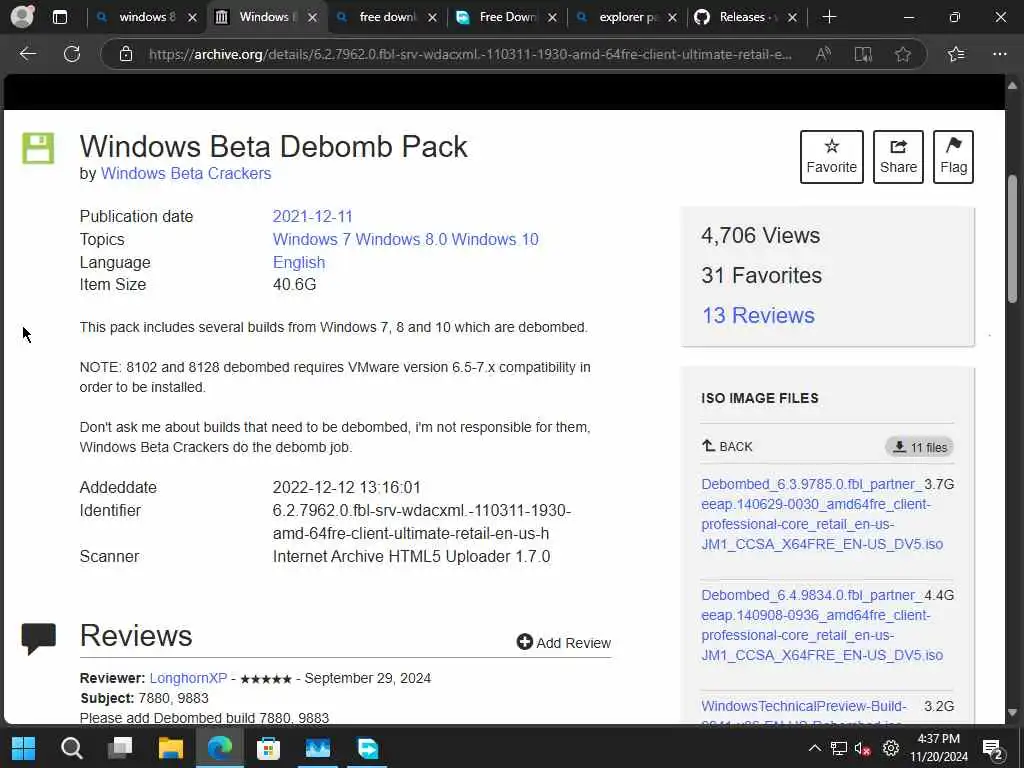Open the notification center icon

(993, 750)
